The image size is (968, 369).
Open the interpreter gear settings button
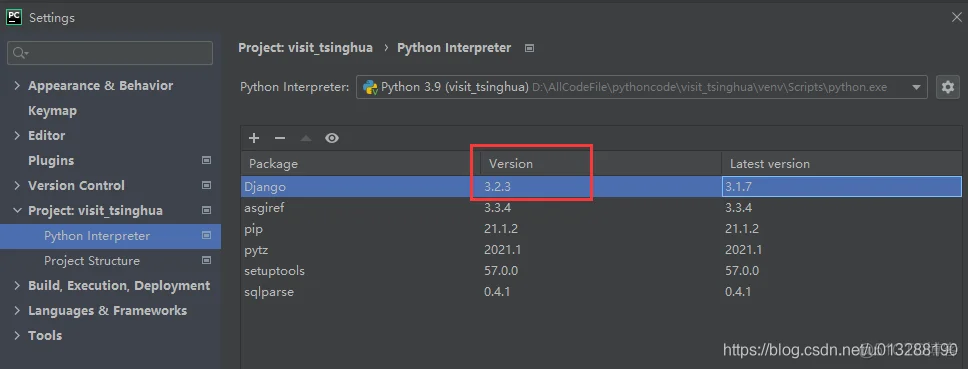coord(948,87)
